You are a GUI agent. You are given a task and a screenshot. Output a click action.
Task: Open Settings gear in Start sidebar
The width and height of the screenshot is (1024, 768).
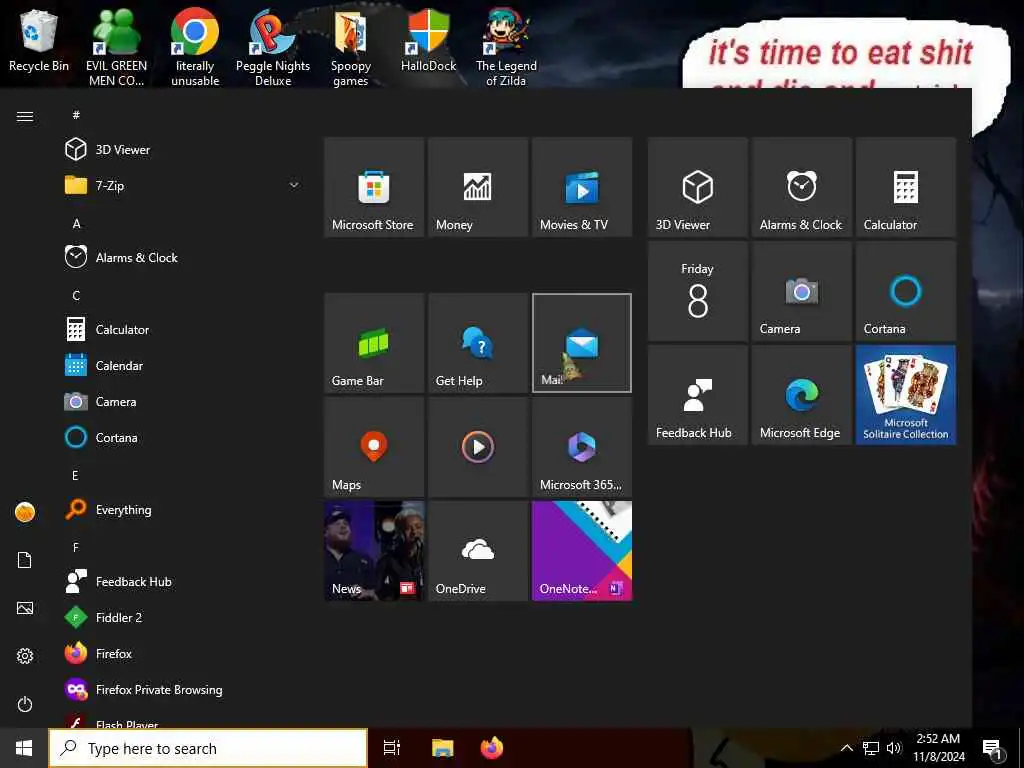pos(25,656)
